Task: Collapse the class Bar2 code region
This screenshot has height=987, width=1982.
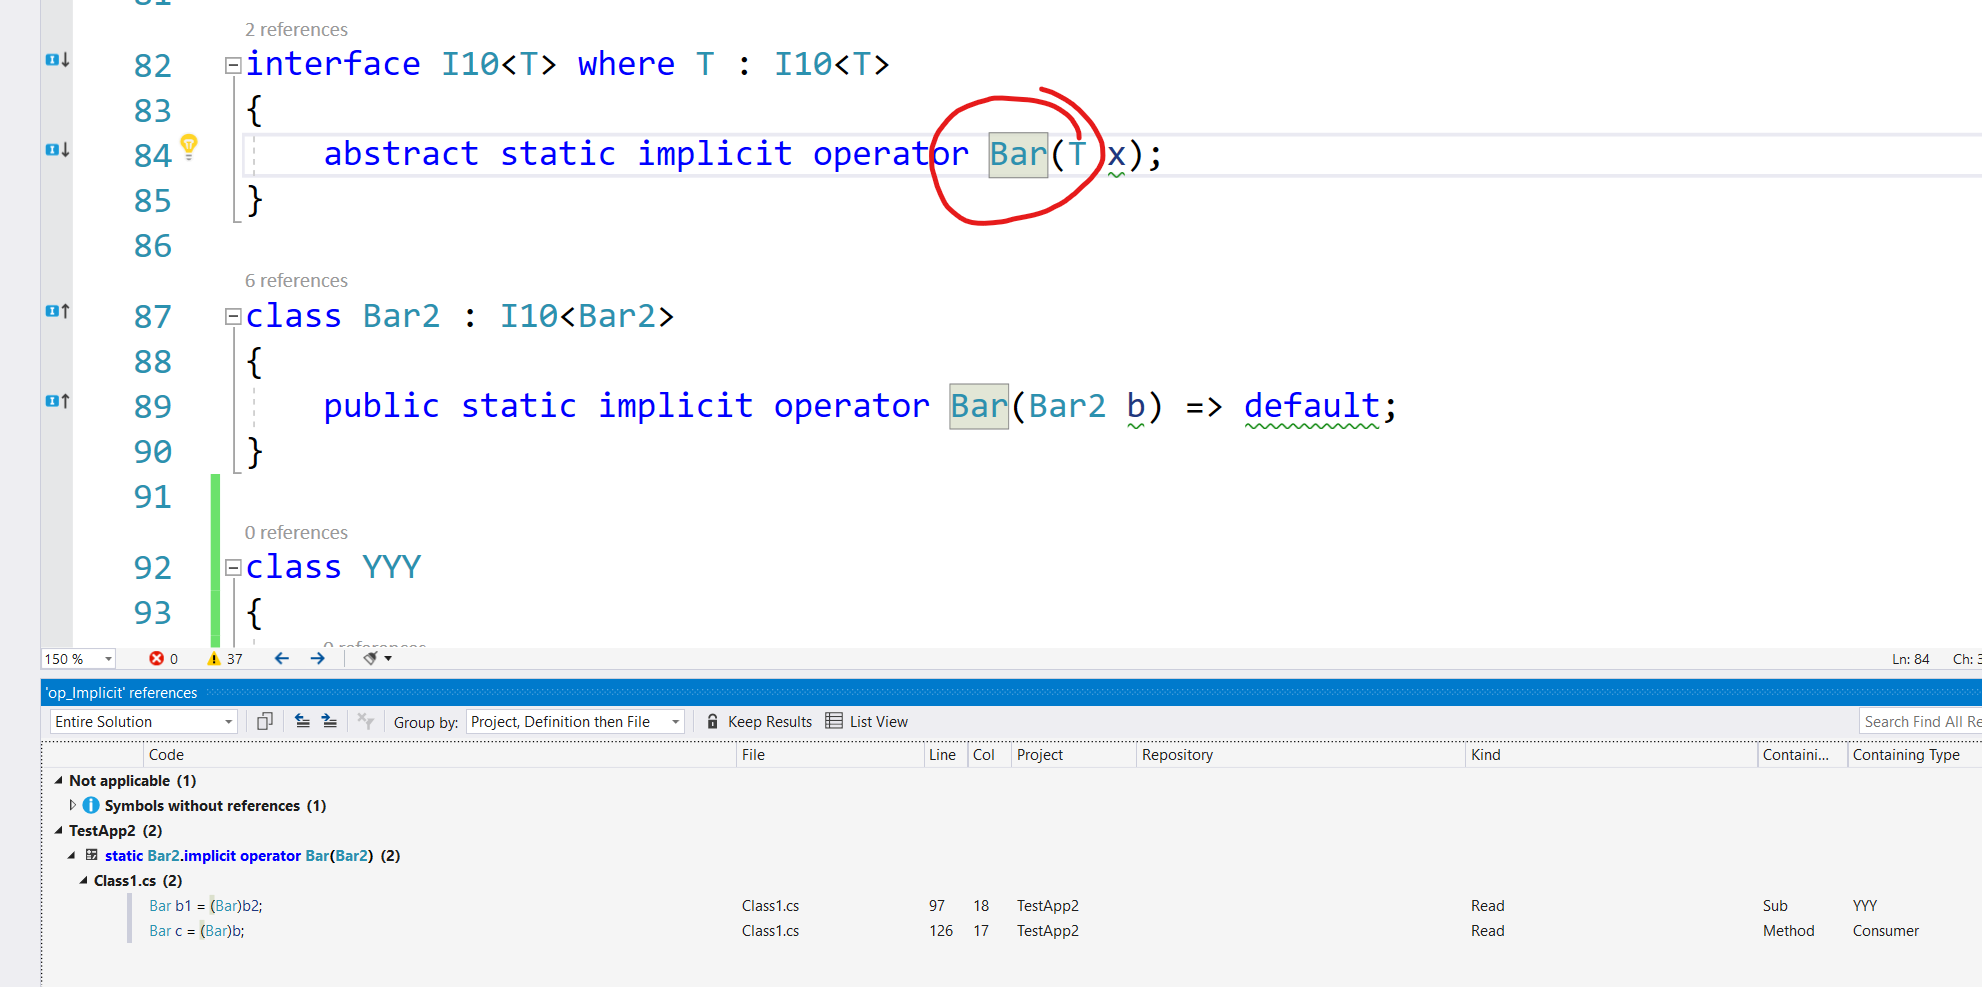Action: click(232, 315)
